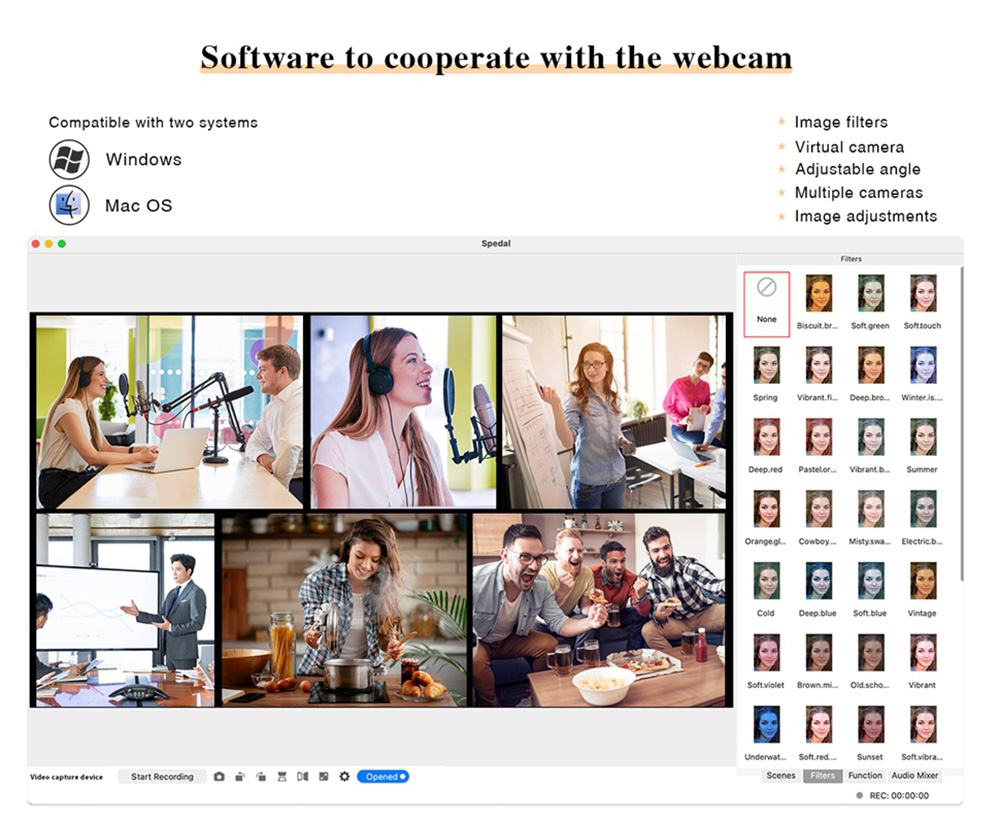Click the vertical flip icon
Viewport: 1000px width, 819px height.
(282, 777)
